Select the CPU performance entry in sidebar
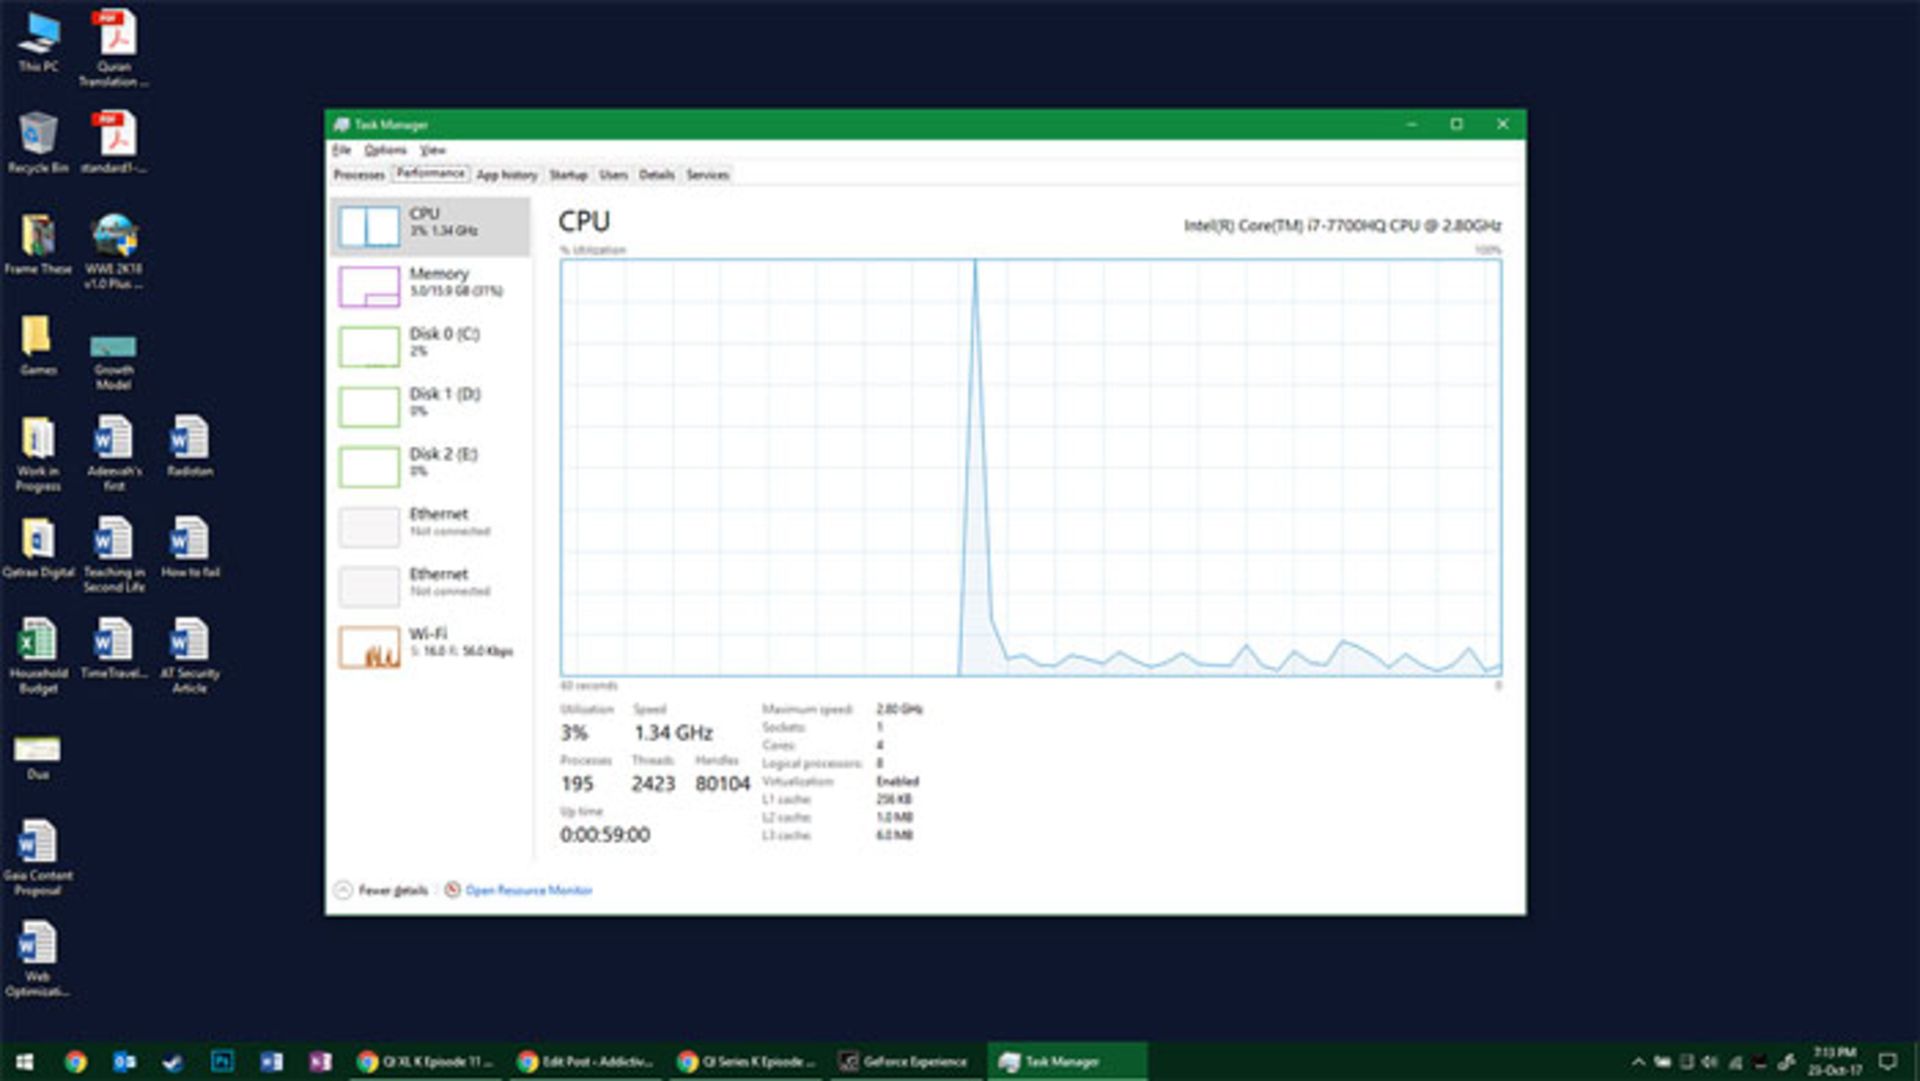Screen dimensions: 1920x1081 pyautogui.click(x=430, y=226)
